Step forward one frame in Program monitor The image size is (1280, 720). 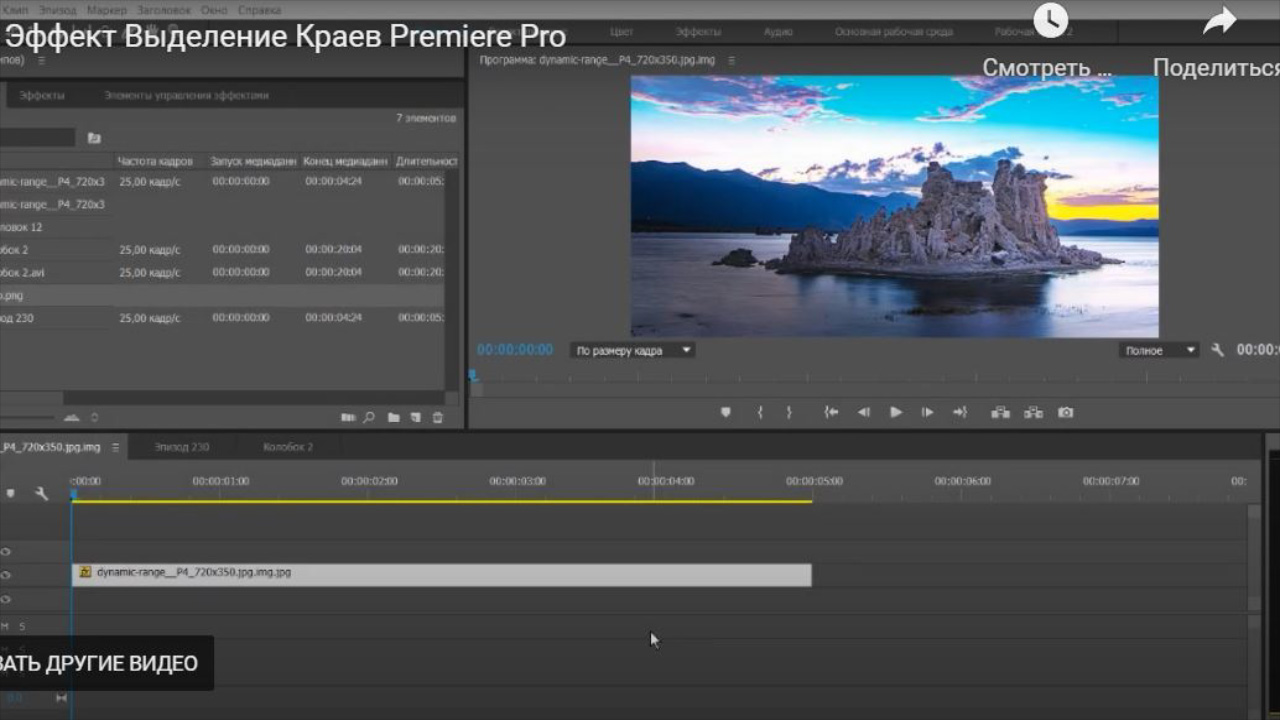point(928,412)
